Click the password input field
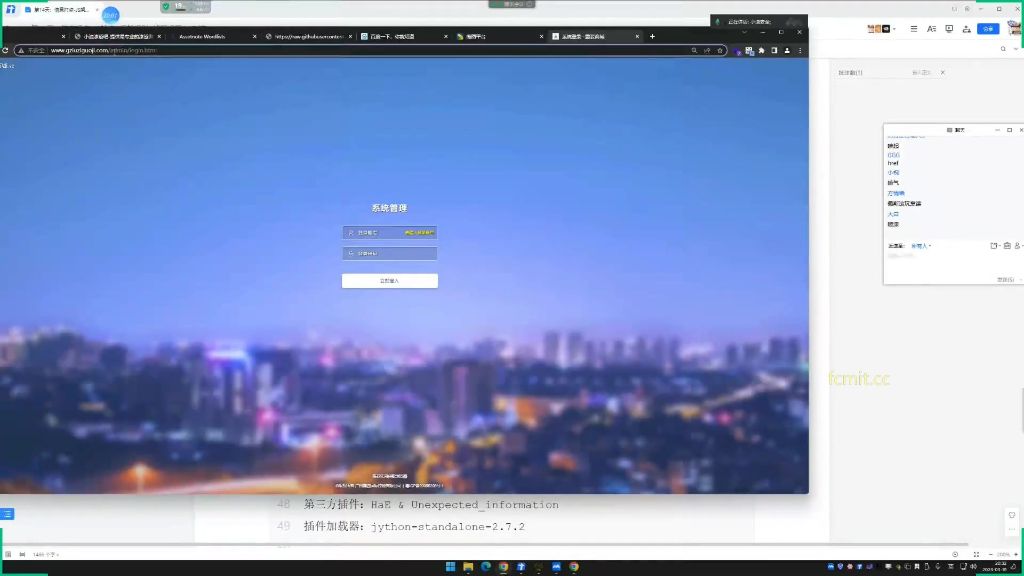The width and height of the screenshot is (1024, 576). point(390,253)
